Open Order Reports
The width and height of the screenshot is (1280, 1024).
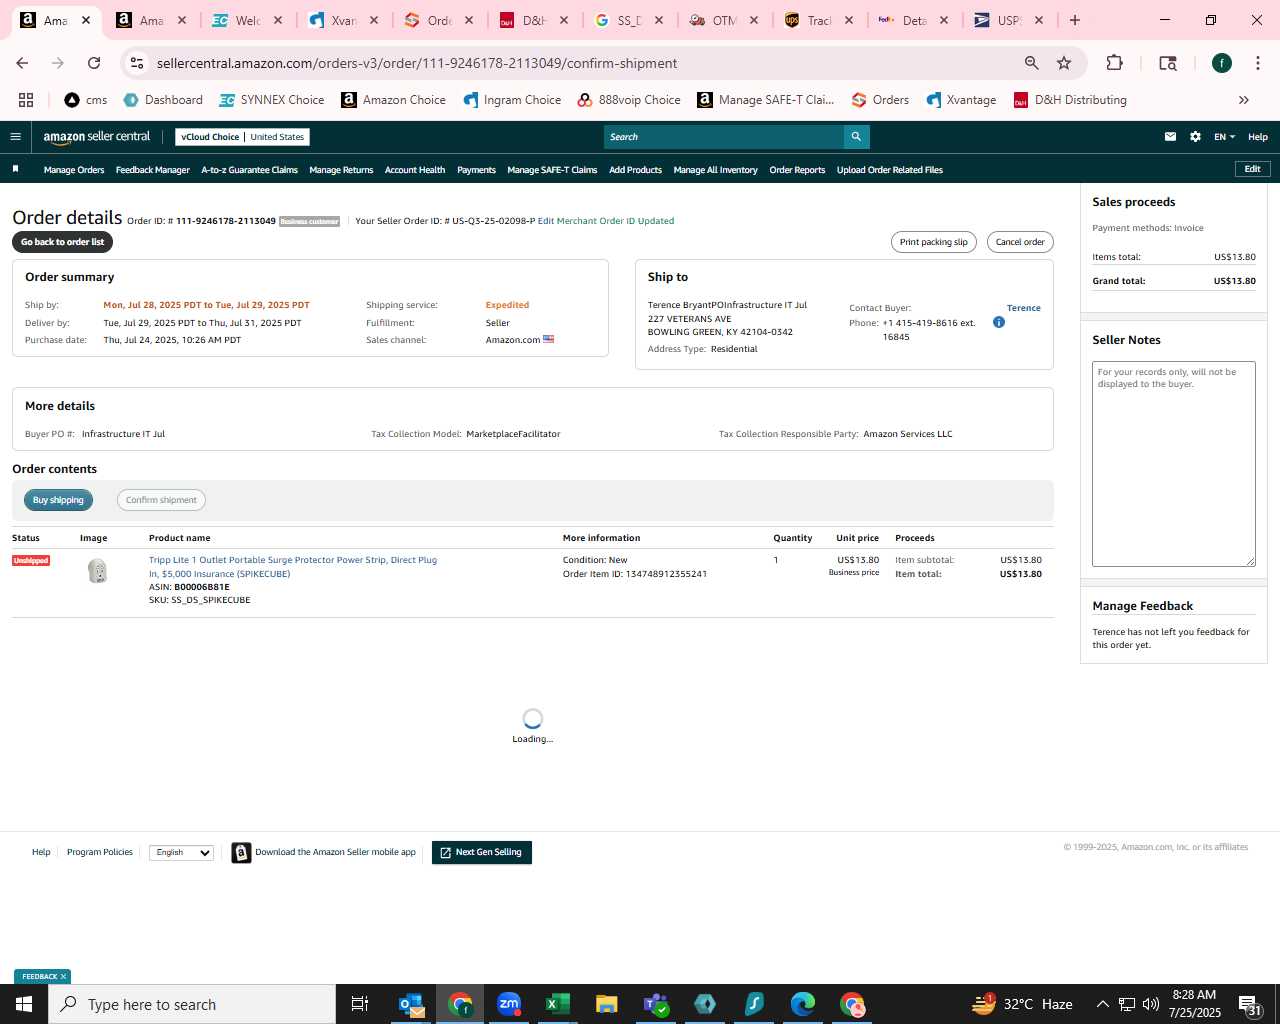[797, 170]
